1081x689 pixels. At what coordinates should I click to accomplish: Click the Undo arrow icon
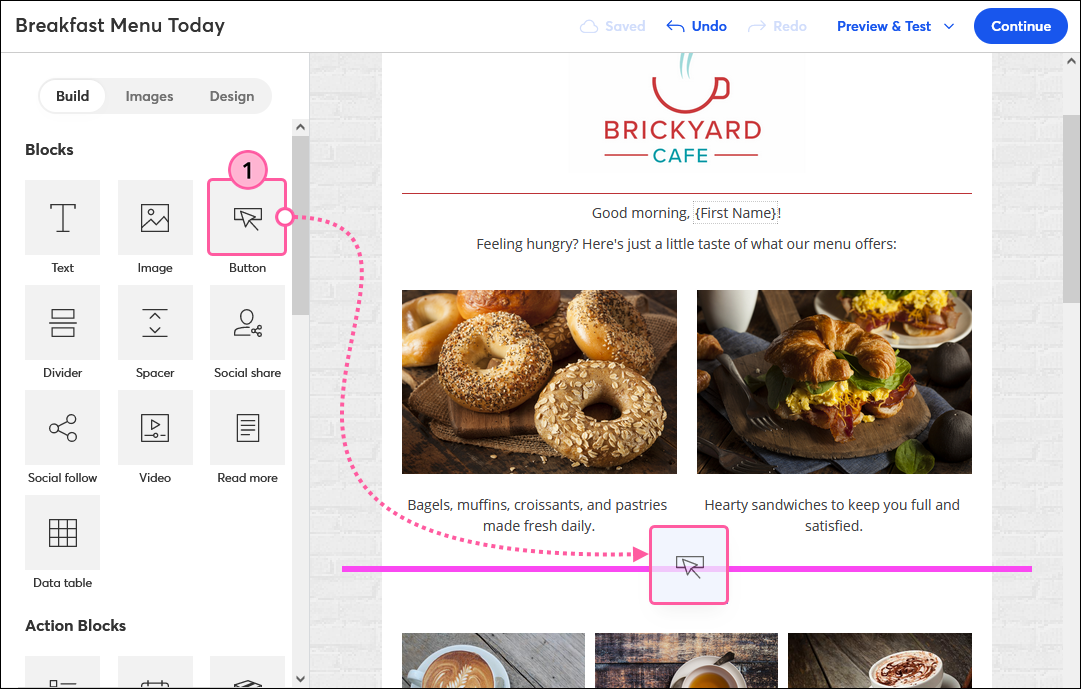click(x=676, y=26)
